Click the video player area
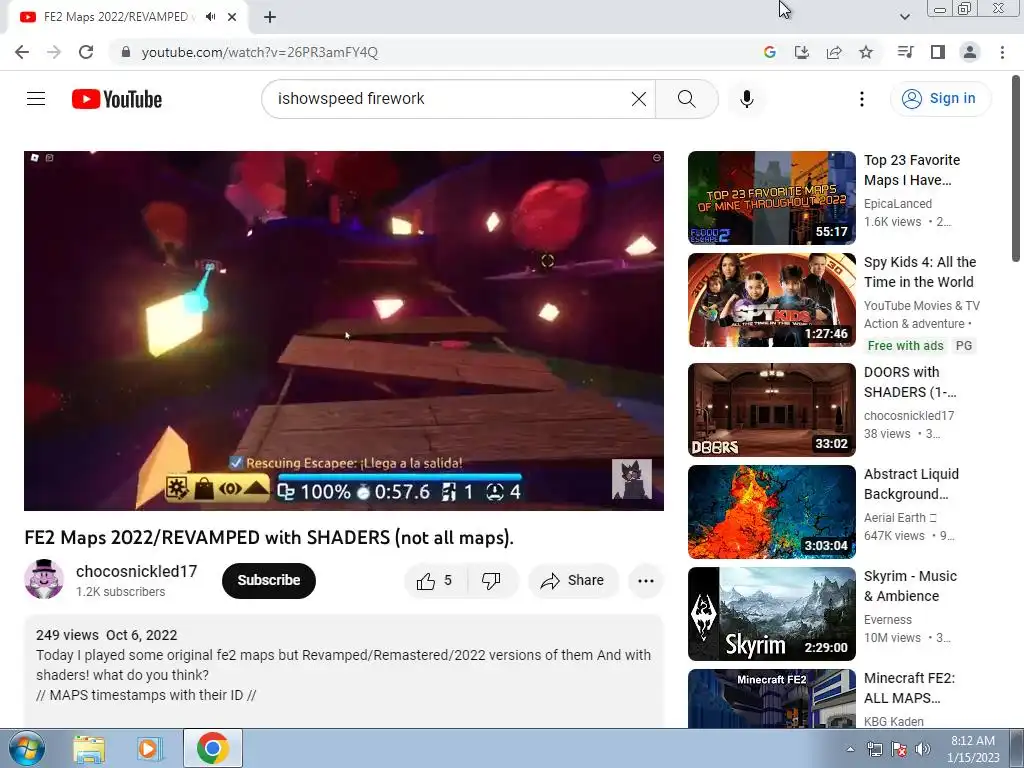This screenshot has height=768, width=1024. pos(344,330)
